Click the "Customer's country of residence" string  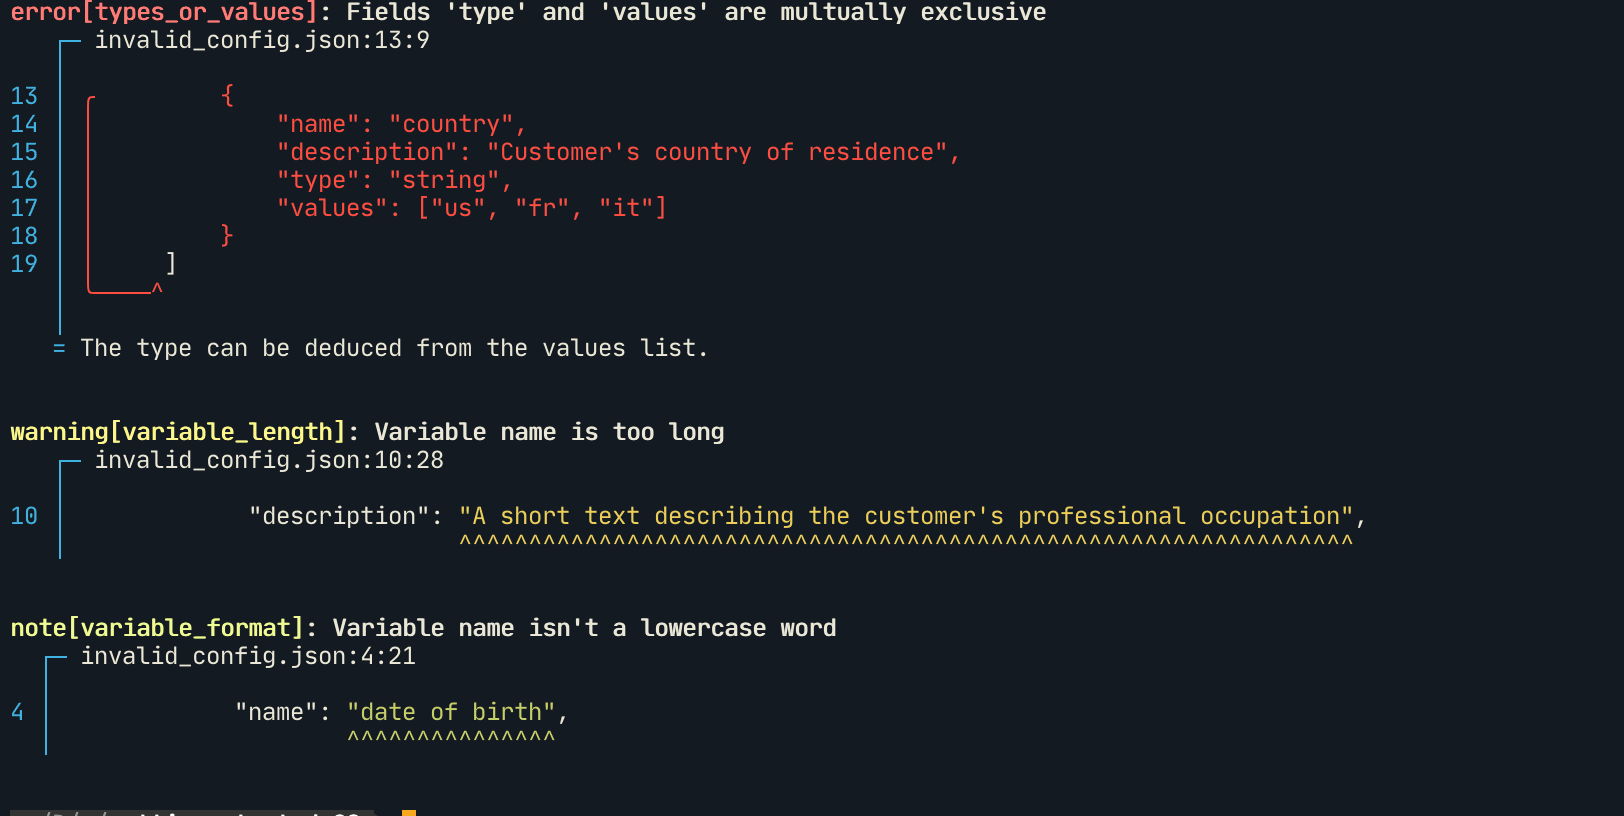click(716, 152)
